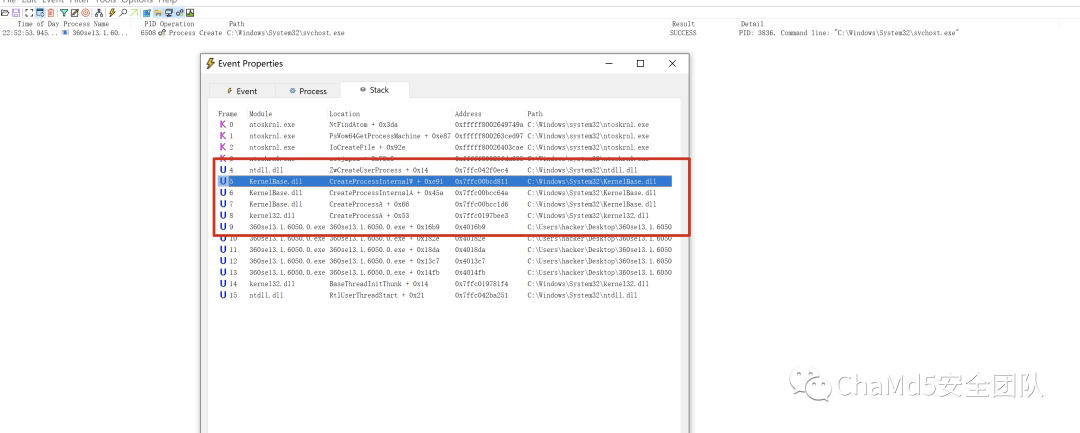Click the Process Name column header
Image resolution: width=1080 pixels, height=433 pixels.
coord(86,24)
